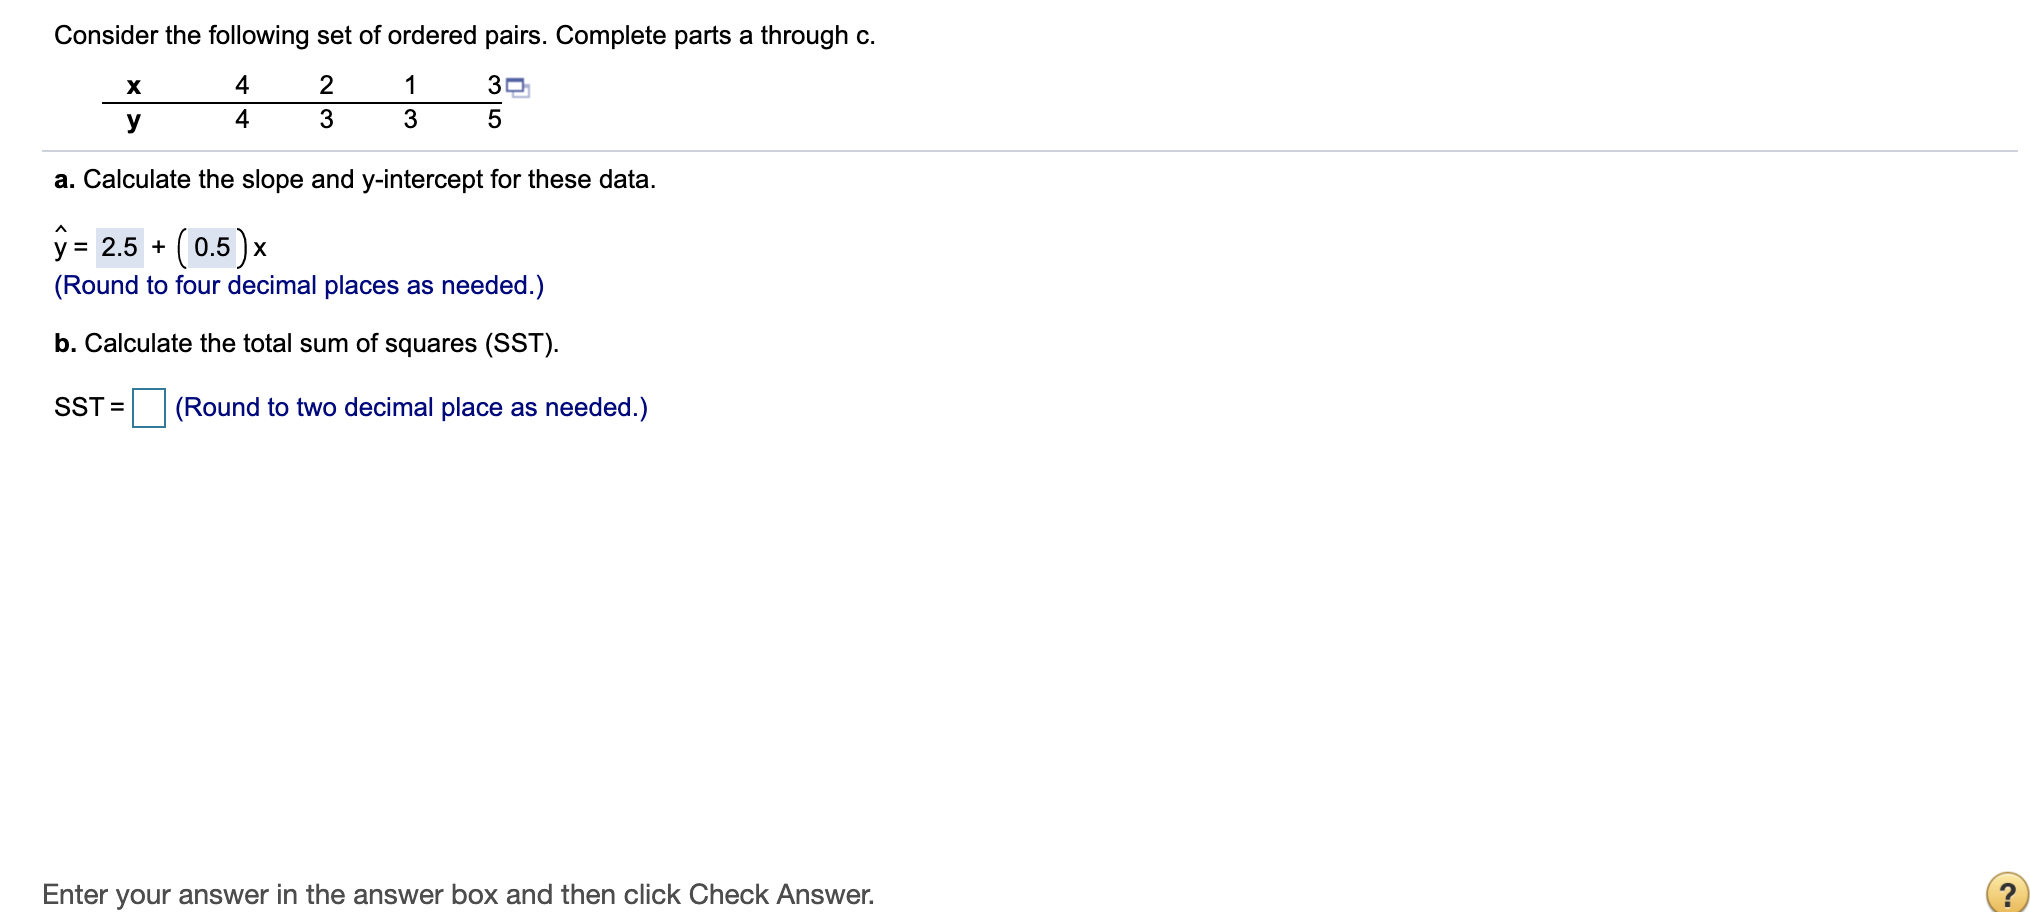2030x912 pixels.
Task: Click the rounding instruction under the equation
Action: point(298,285)
